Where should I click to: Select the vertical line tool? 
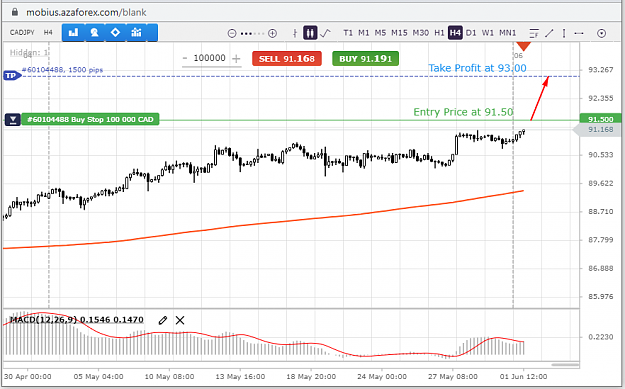coord(564,33)
